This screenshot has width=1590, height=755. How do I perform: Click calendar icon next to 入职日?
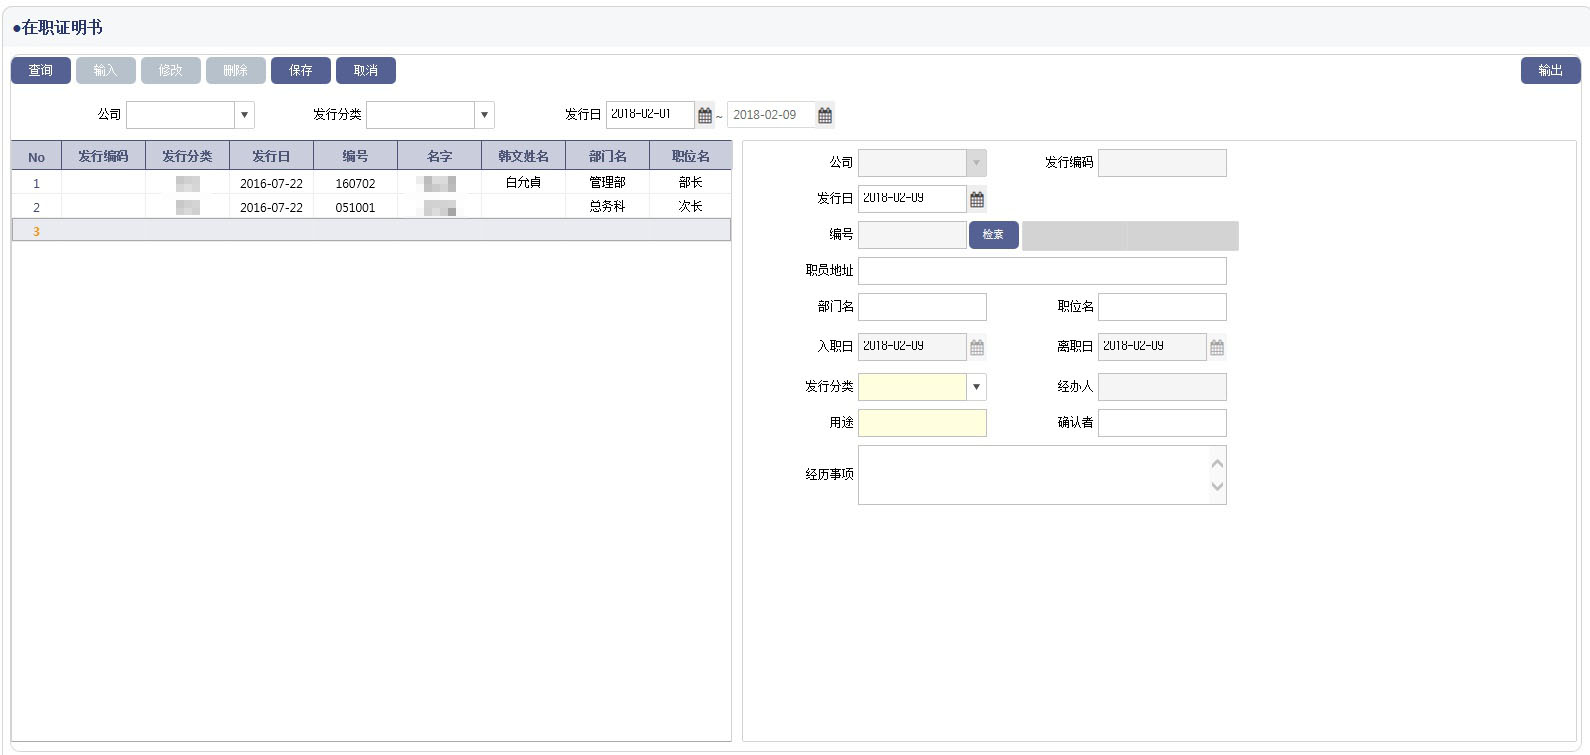(977, 347)
